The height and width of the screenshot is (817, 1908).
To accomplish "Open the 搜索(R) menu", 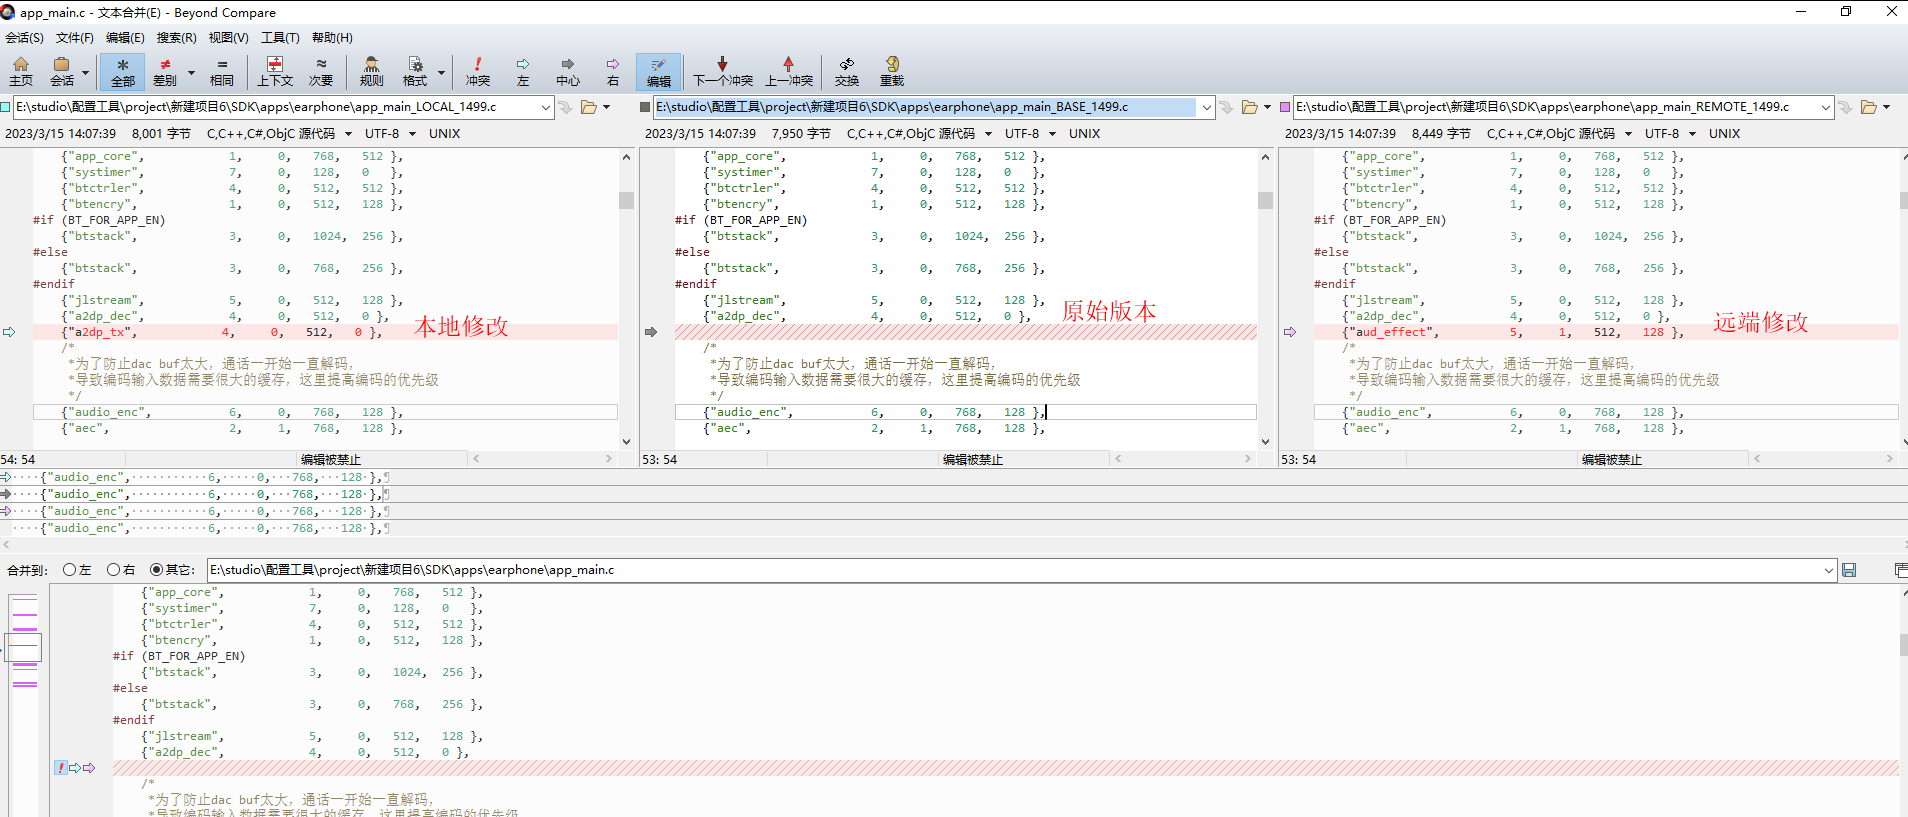I will [176, 38].
